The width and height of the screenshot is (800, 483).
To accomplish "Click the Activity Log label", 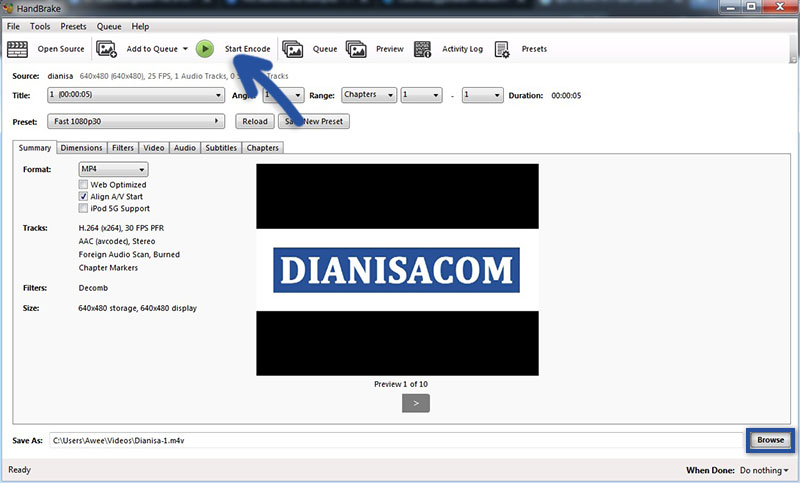I will point(462,49).
